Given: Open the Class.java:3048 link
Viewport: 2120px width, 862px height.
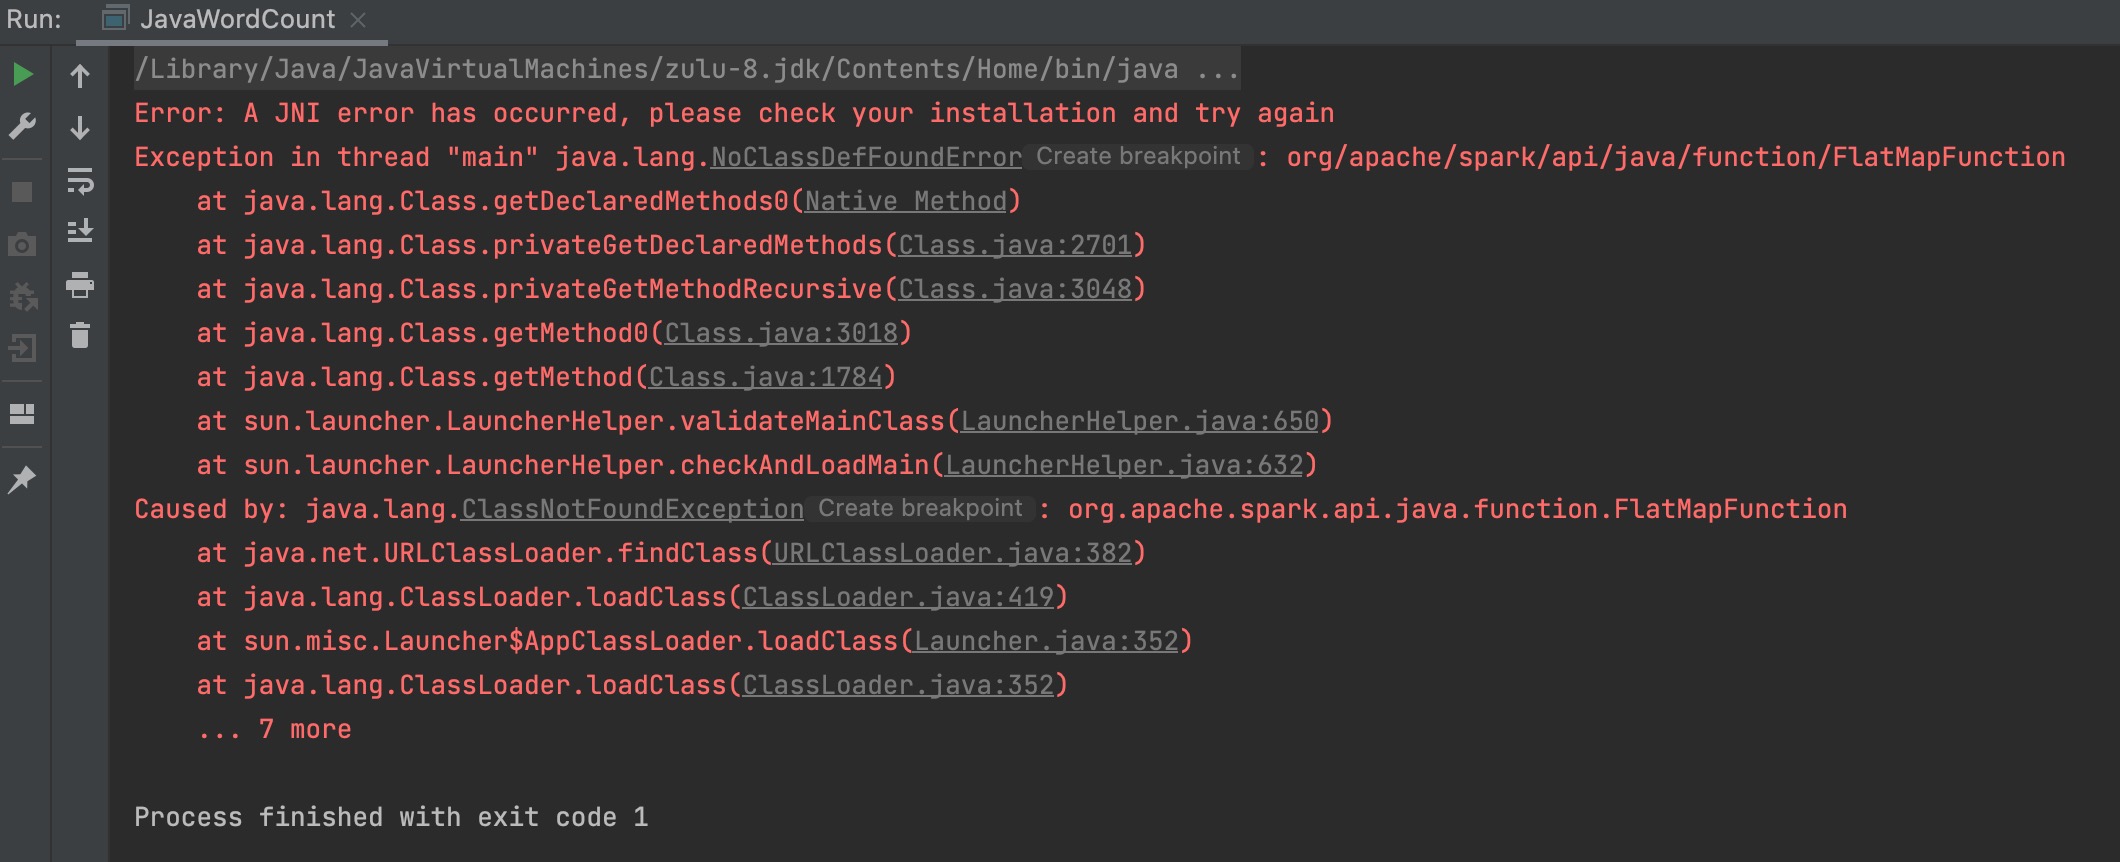Looking at the screenshot, I should pyautogui.click(x=1015, y=289).
